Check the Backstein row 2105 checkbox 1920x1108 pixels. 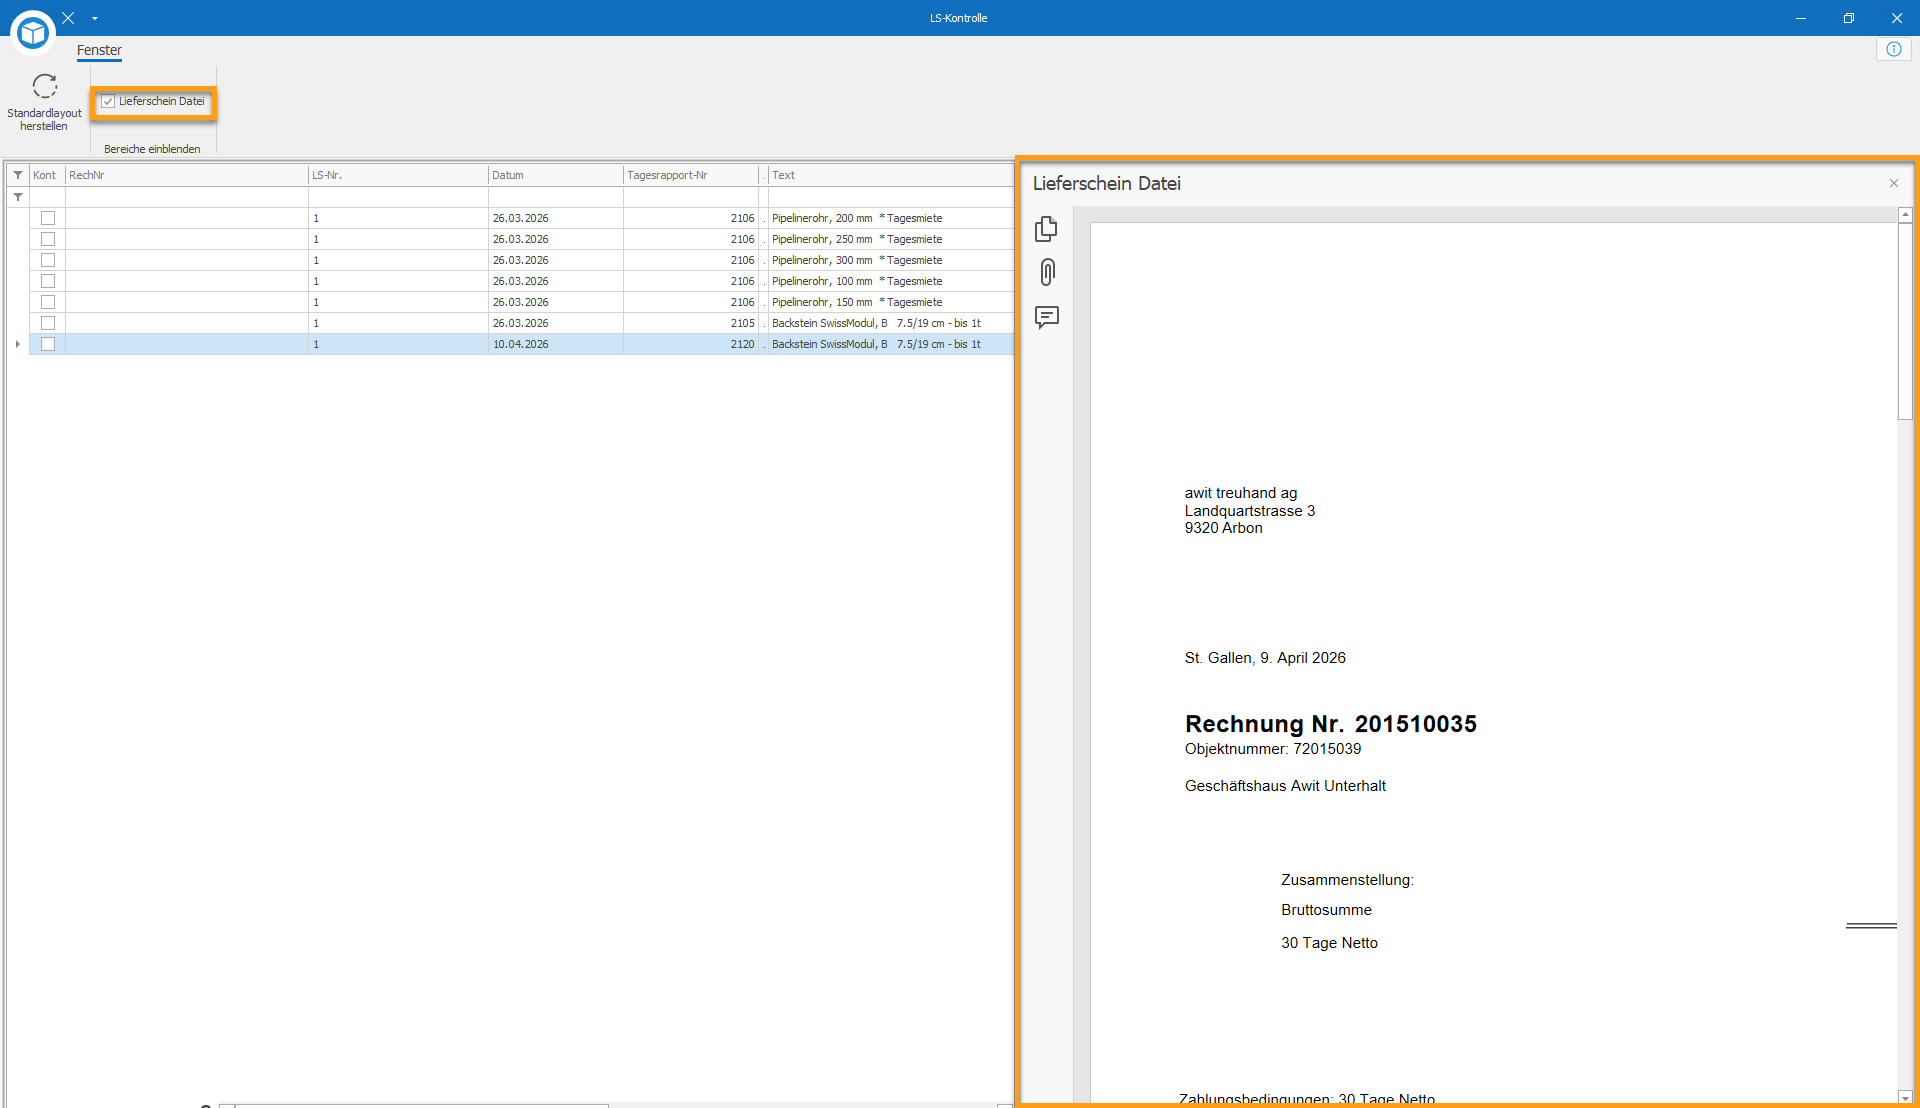[x=48, y=323]
